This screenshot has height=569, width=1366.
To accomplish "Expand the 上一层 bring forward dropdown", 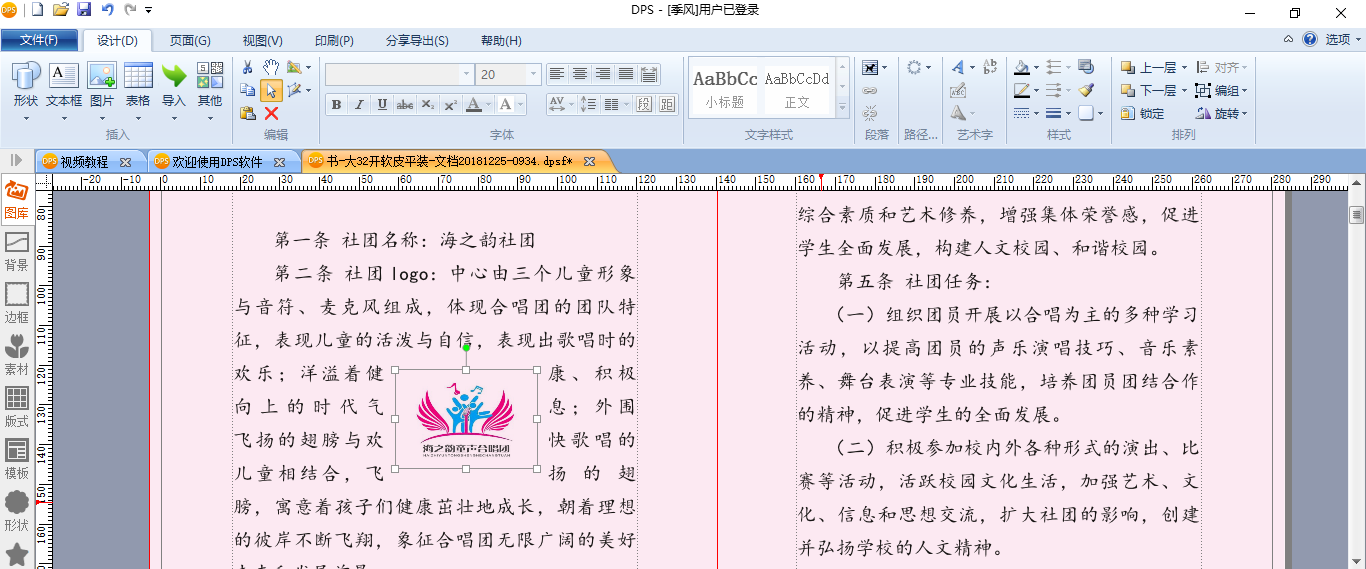I will [x=1184, y=68].
